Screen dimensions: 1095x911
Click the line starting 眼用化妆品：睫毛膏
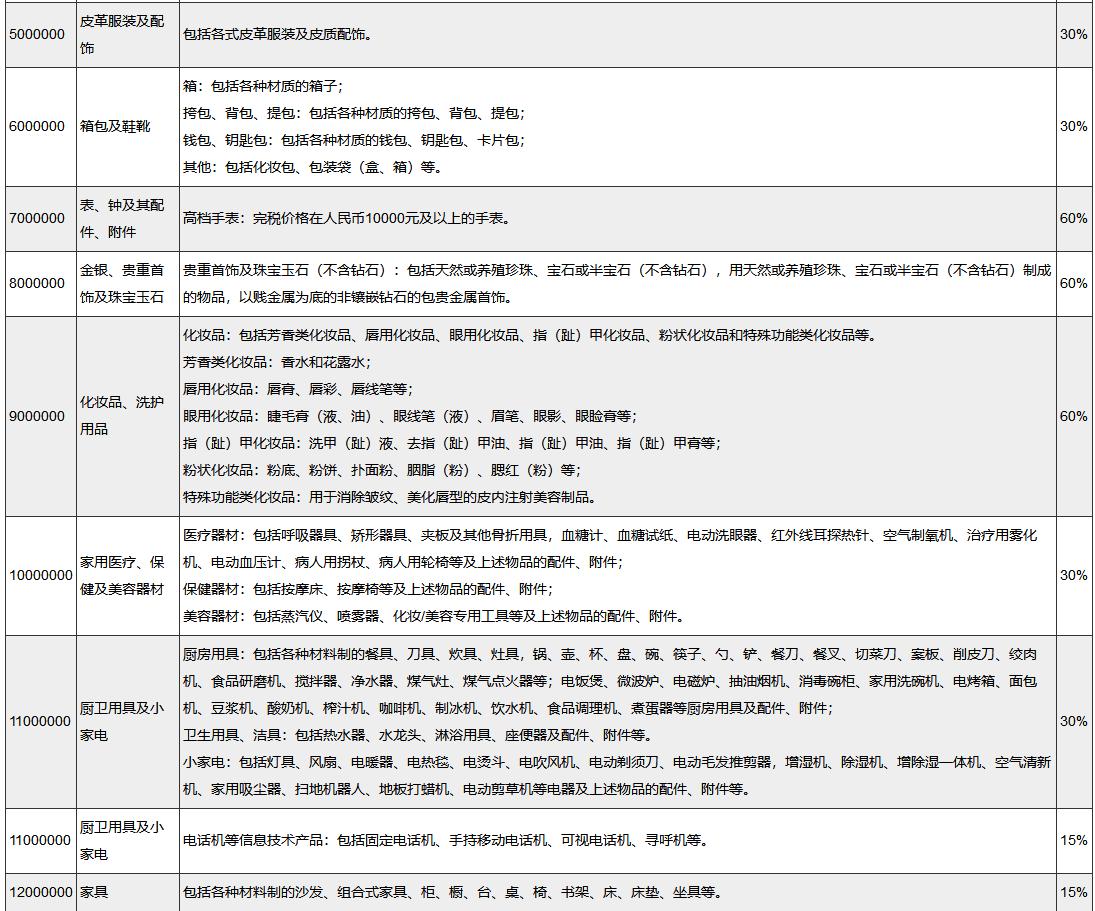tap(410, 416)
